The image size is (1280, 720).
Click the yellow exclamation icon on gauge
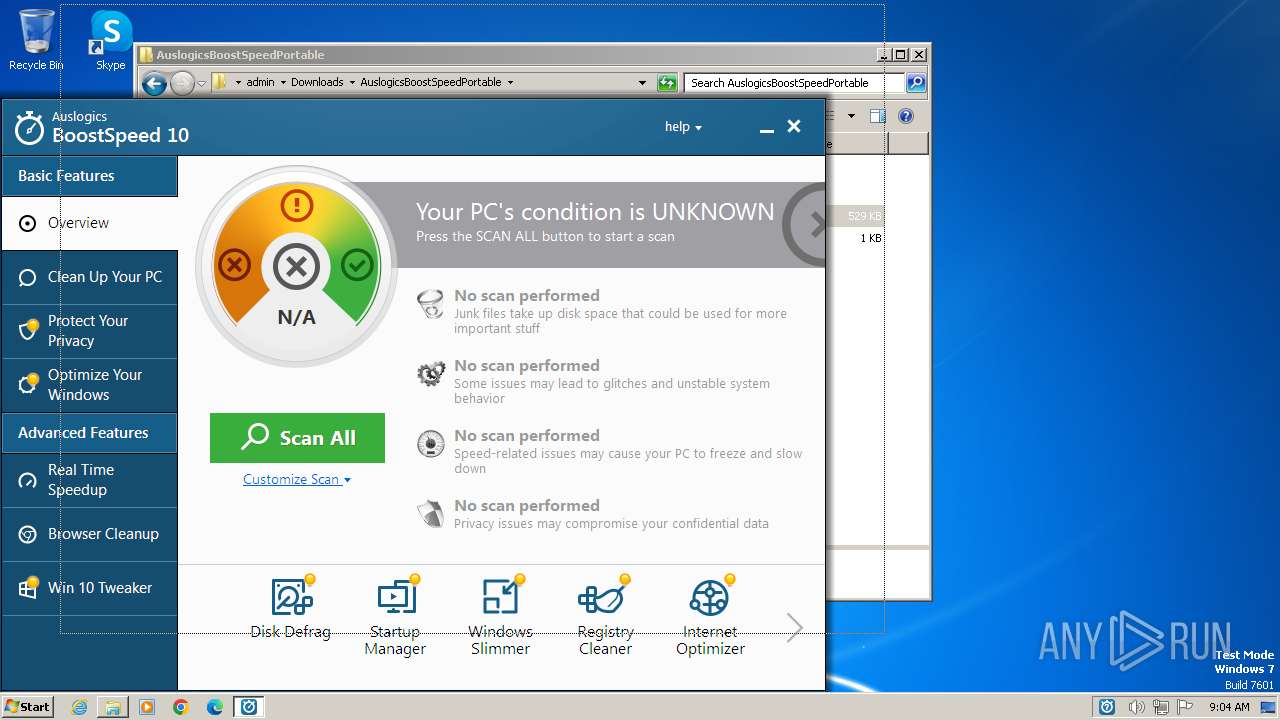pyautogui.click(x=296, y=206)
